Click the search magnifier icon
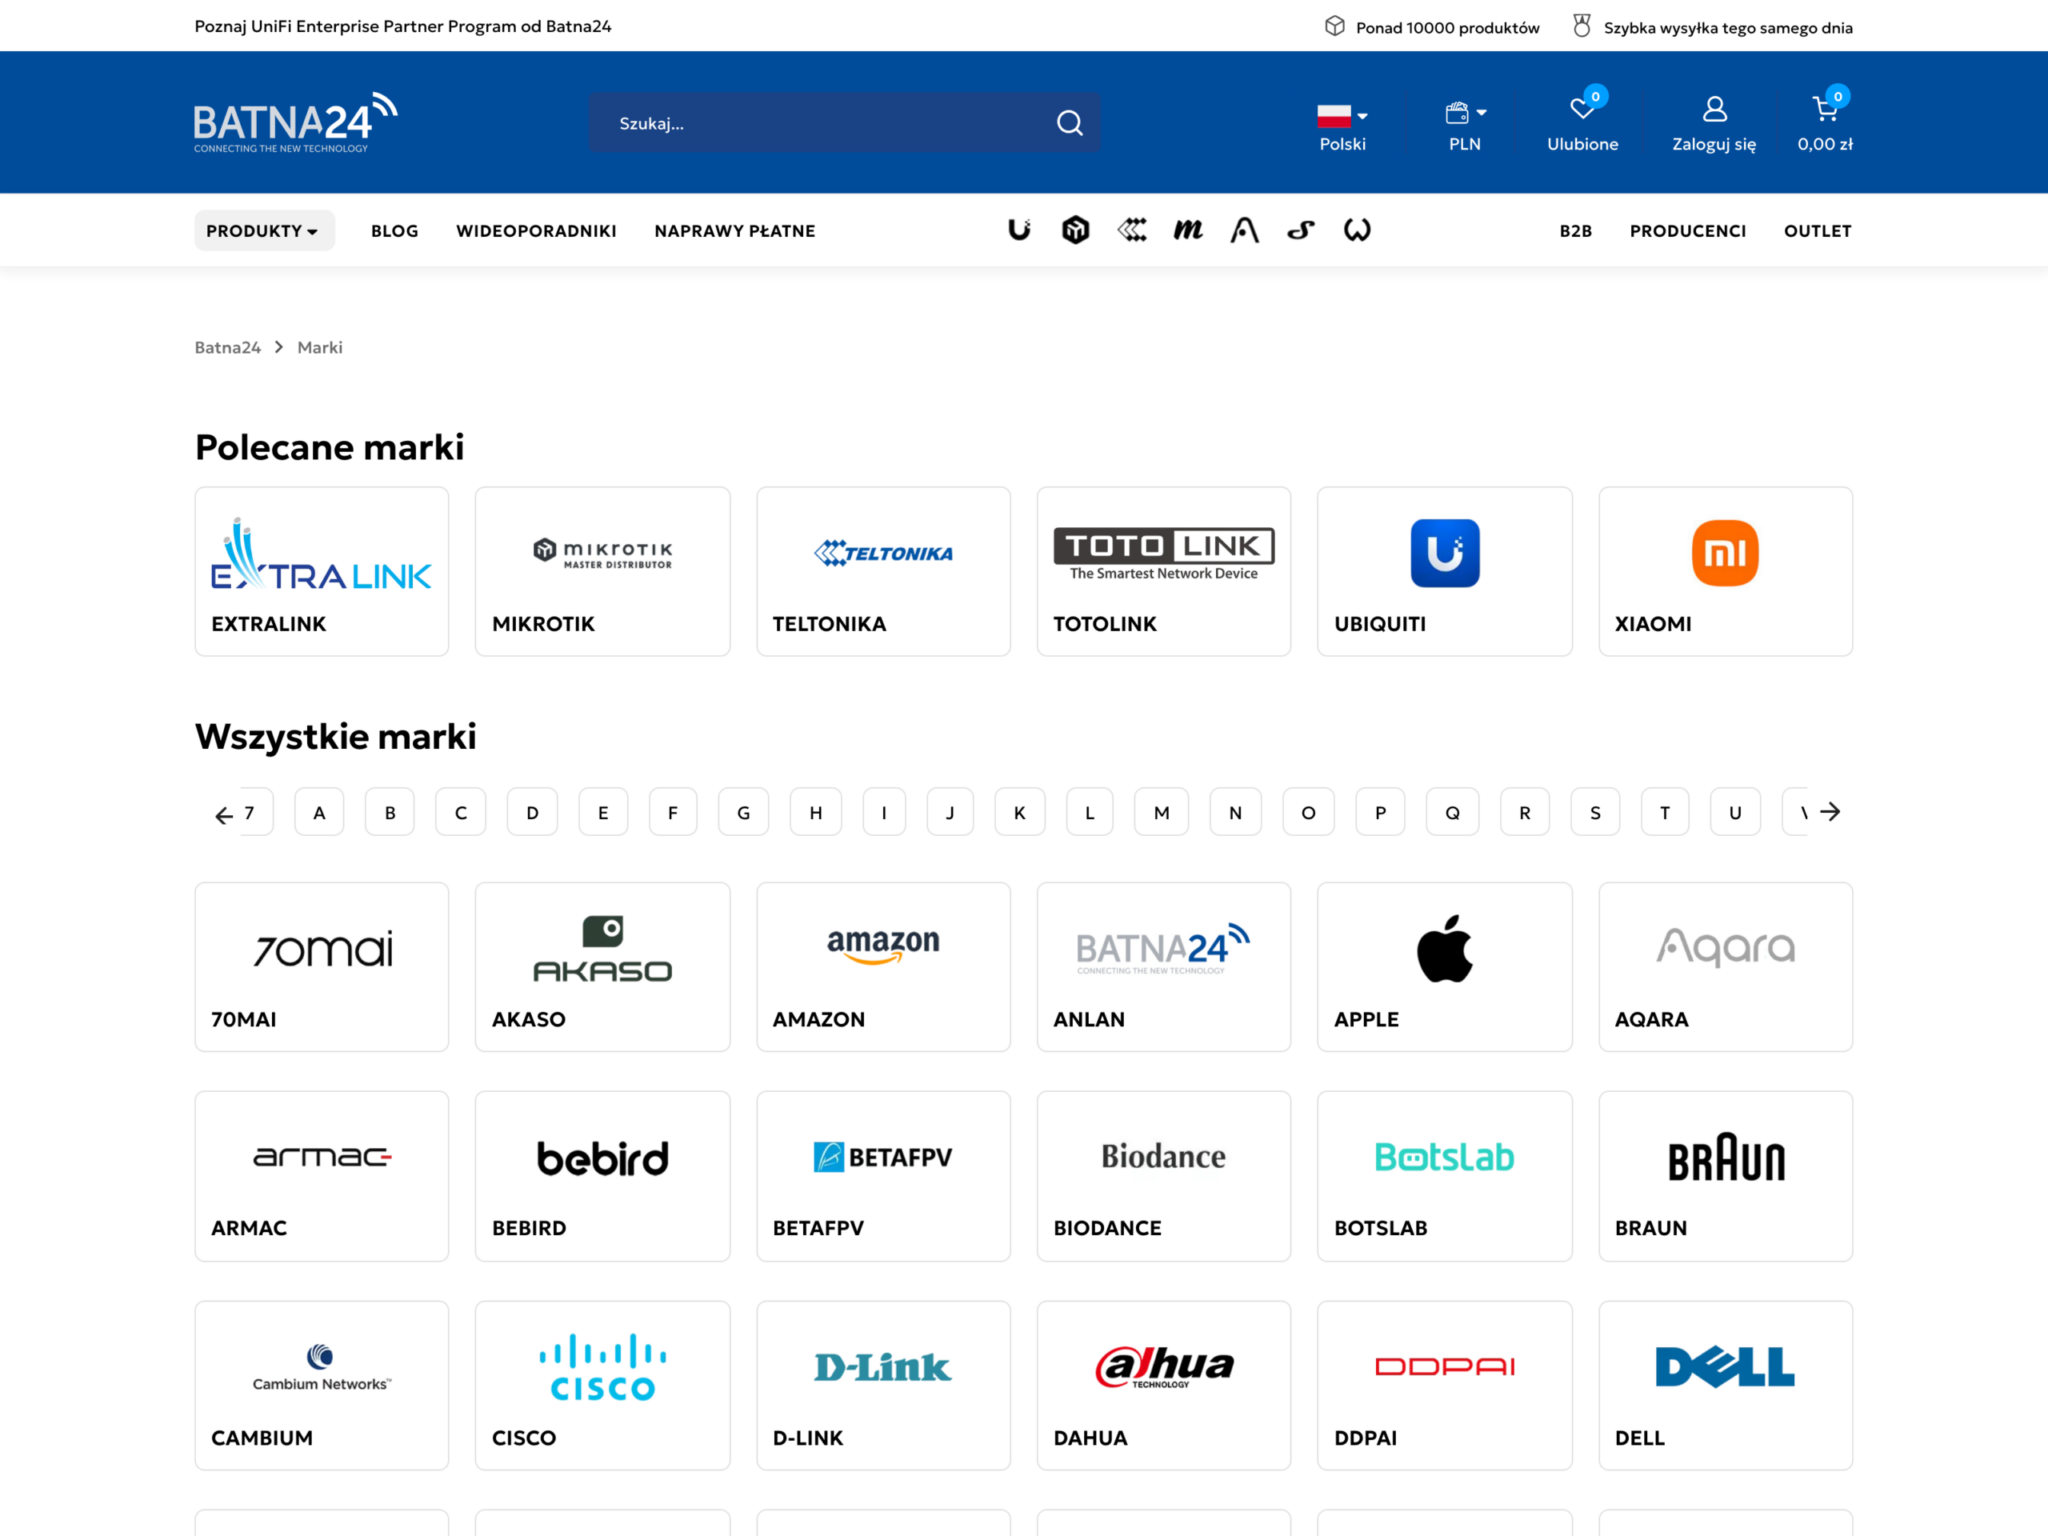This screenshot has width=2048, height=1536. pos(1069,123)
